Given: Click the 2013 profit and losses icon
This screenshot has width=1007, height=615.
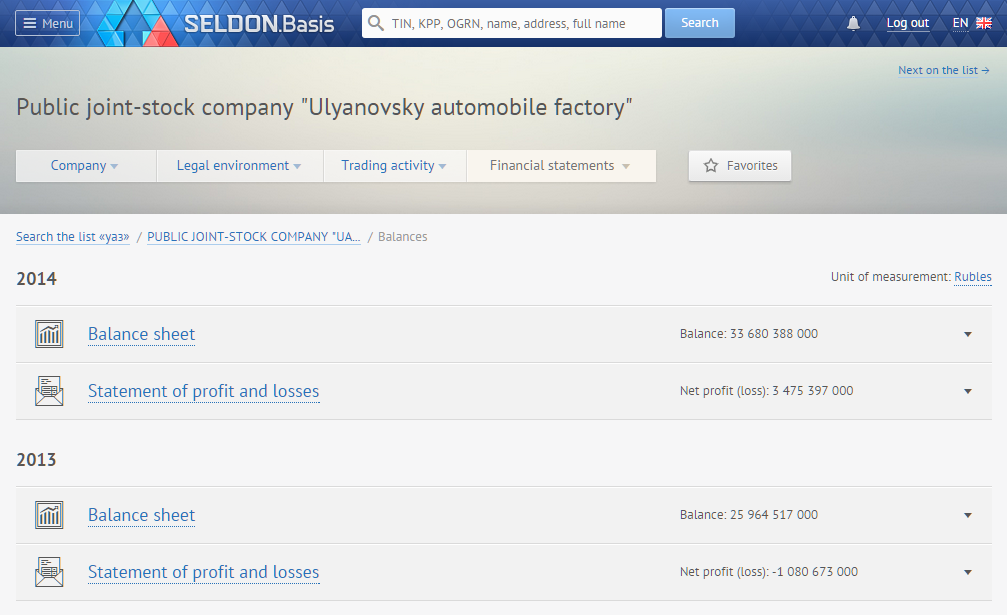Looking at the screenshot, I should pos(49,572).
